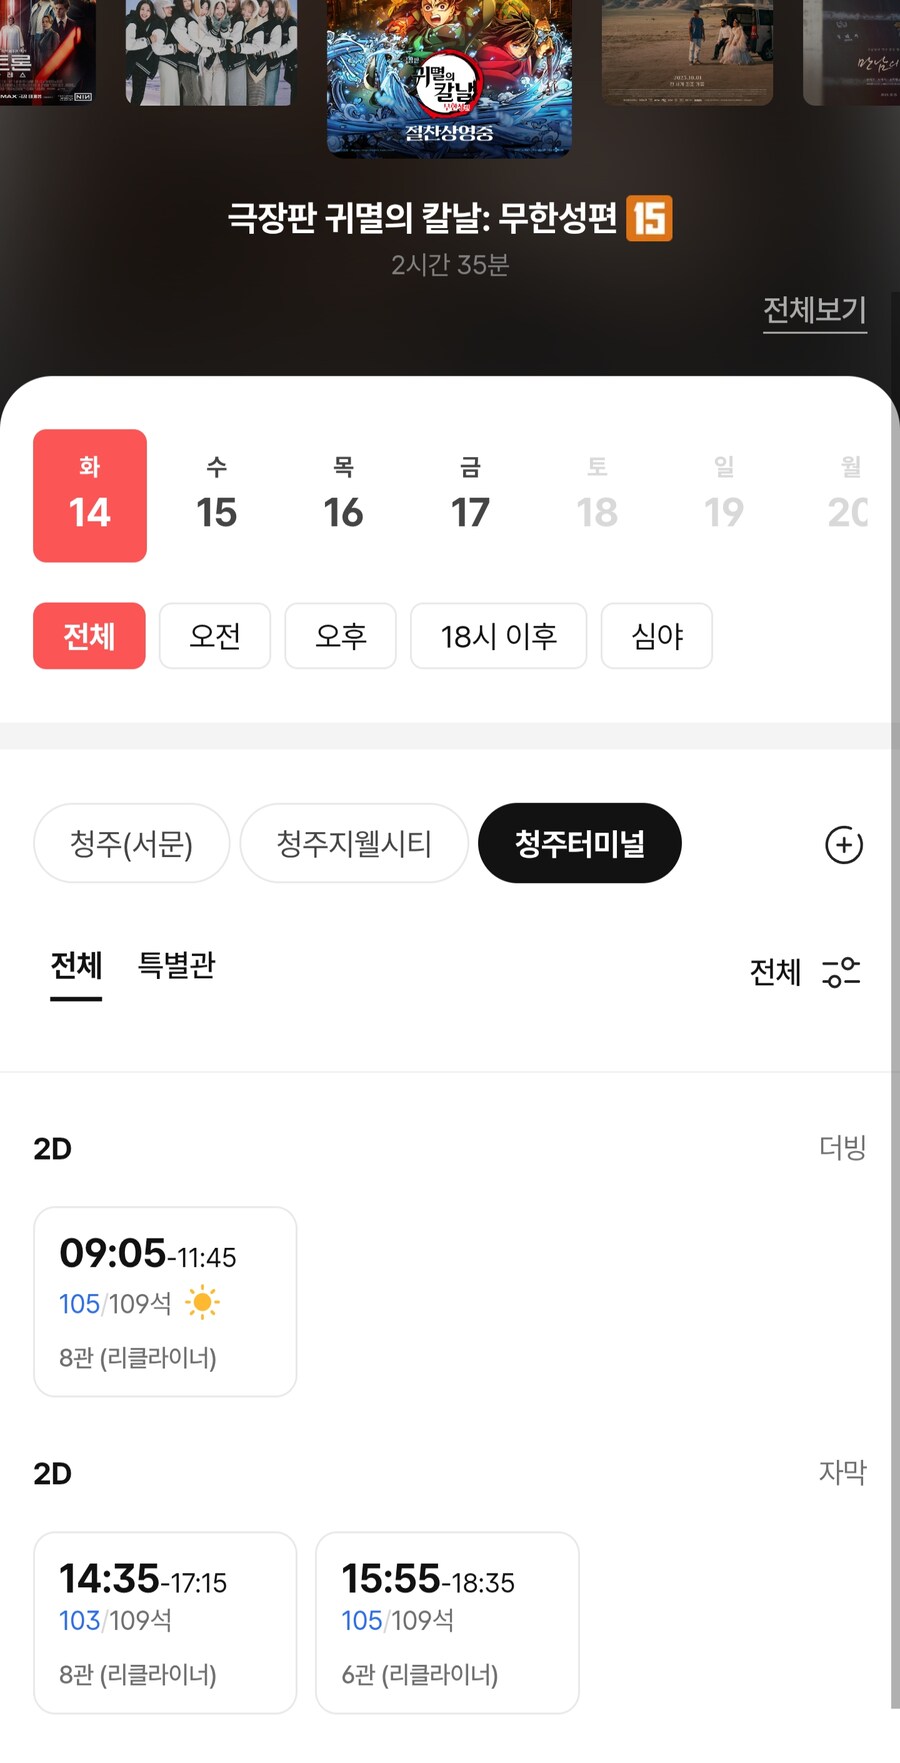
Task: Show showtimes 18시 이후
Action: click(x=498, y=636)
